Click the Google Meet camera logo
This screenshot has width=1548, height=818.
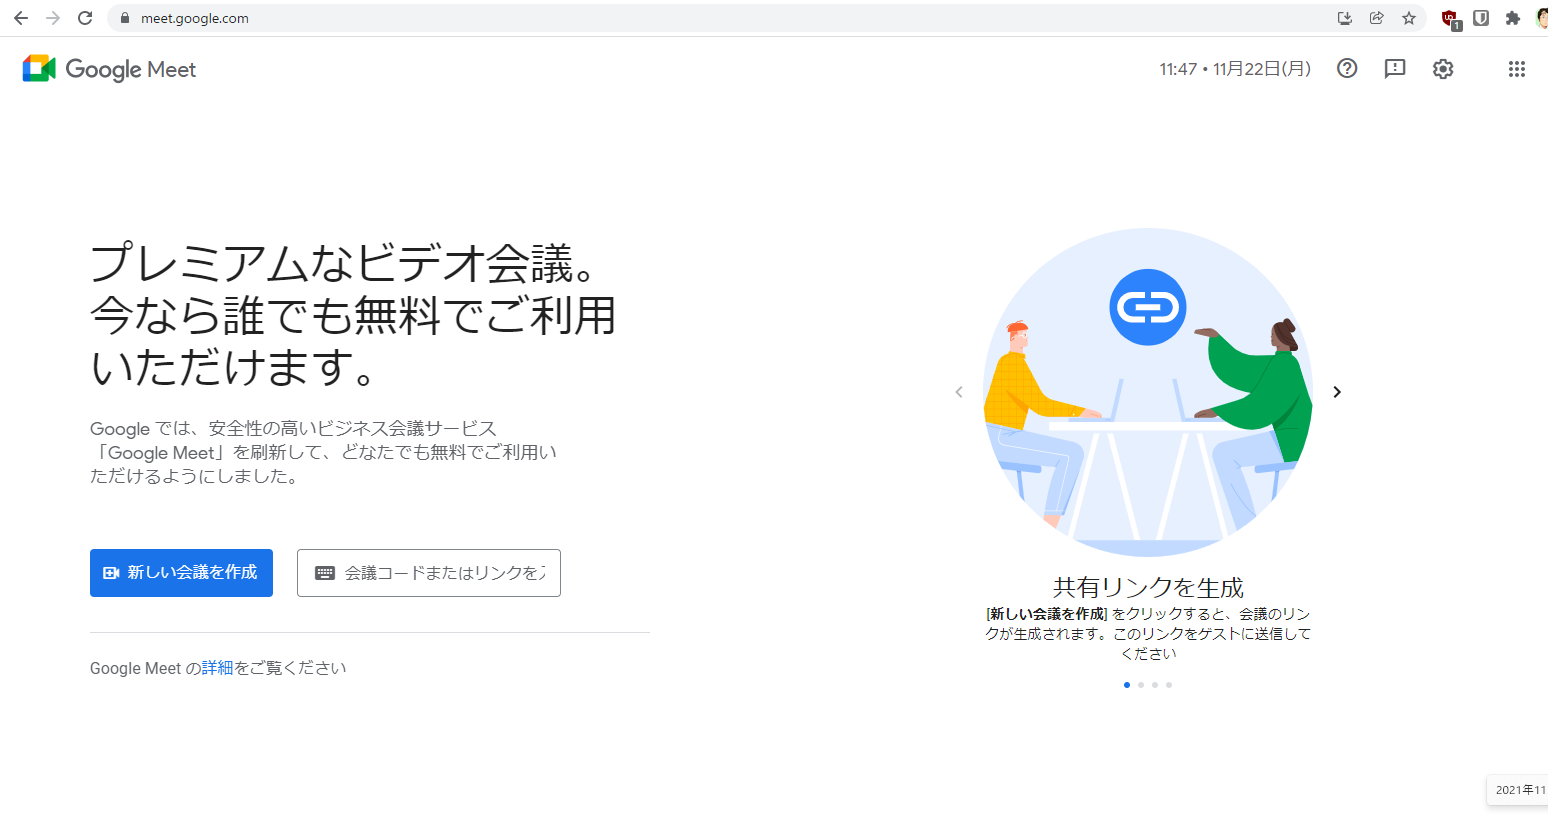[x=39, y=68]
